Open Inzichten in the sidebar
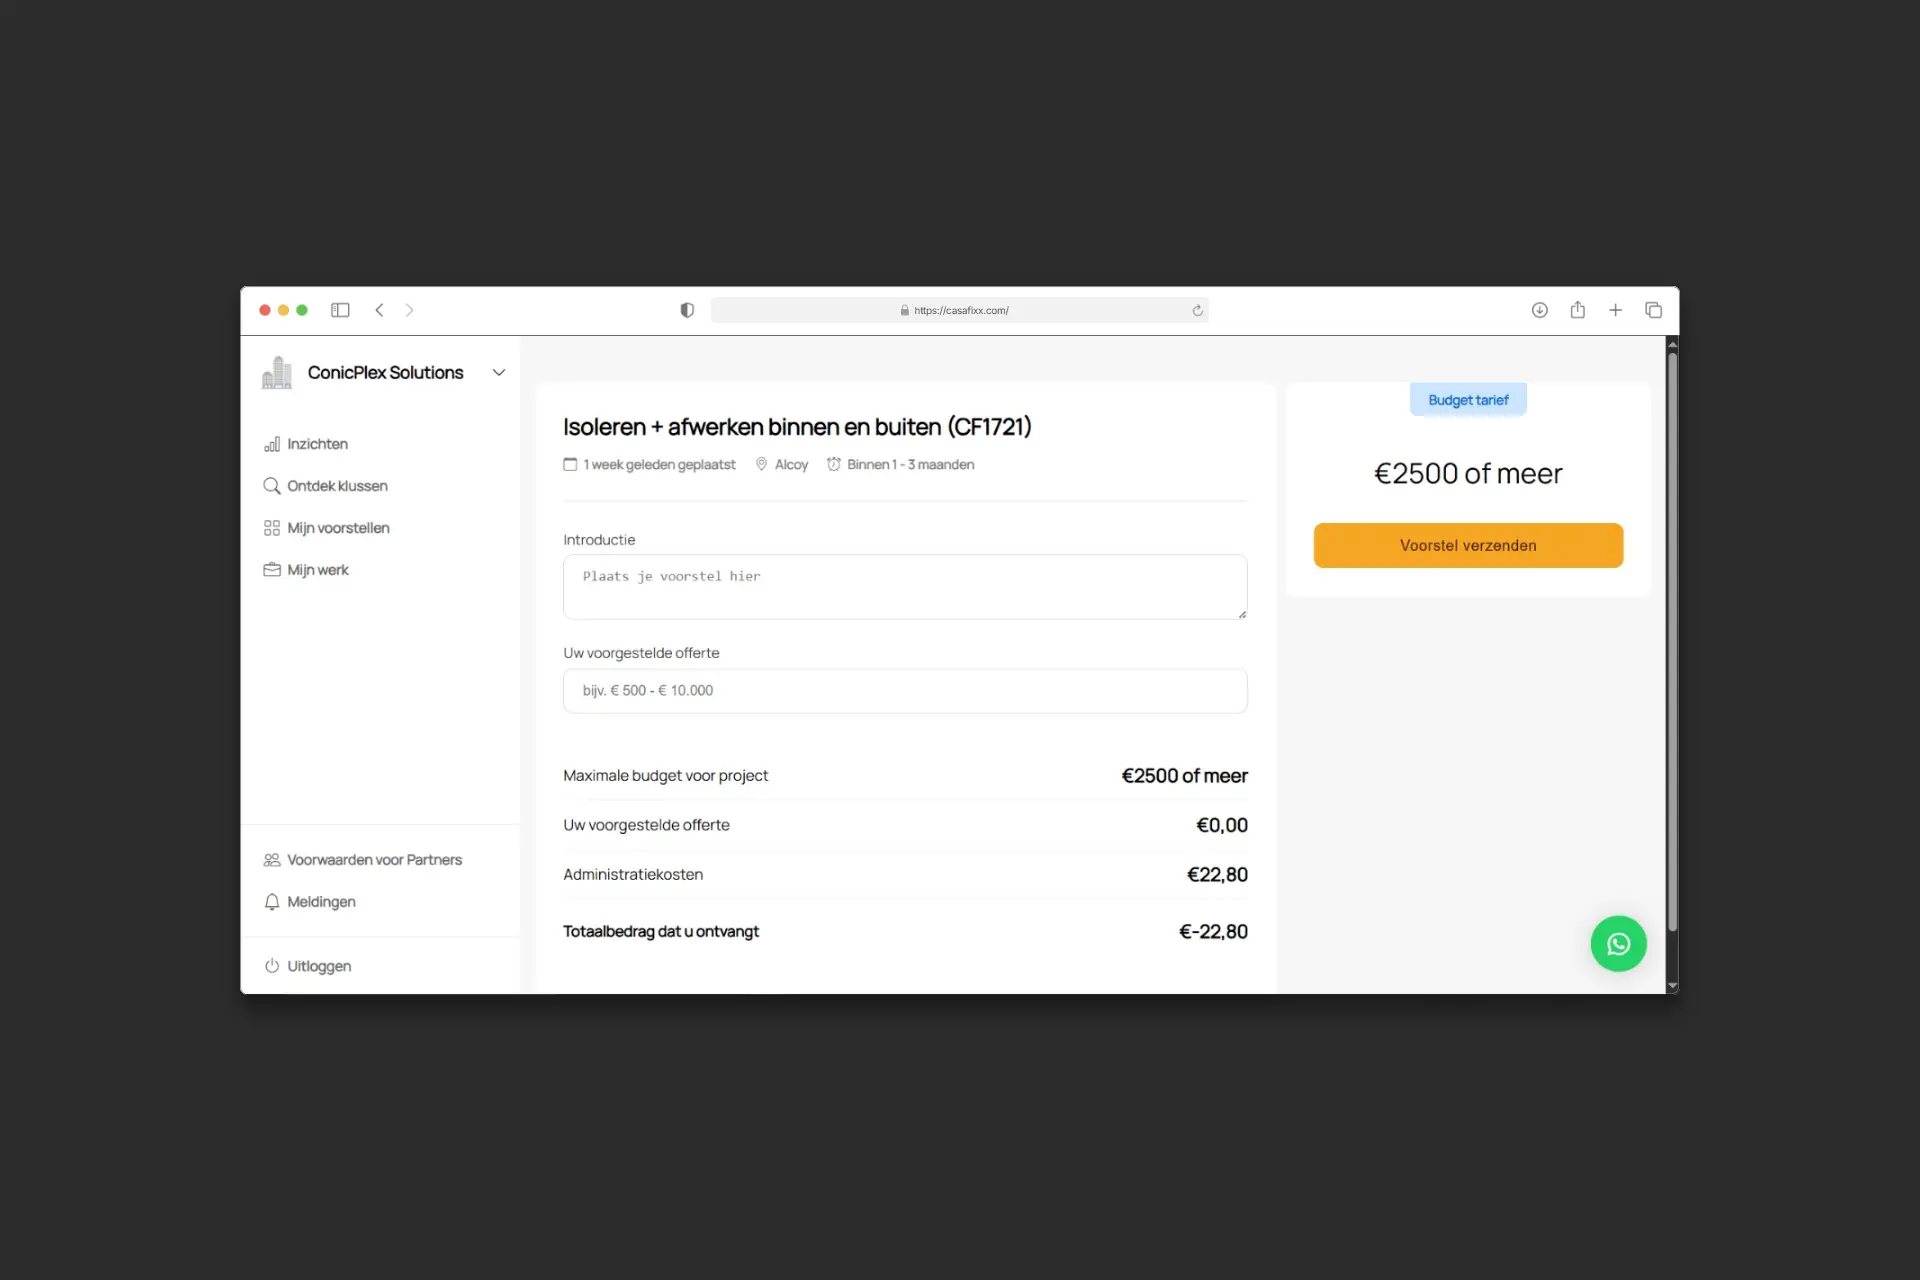Screen dimensions: 1920x1280 [316, 444]
